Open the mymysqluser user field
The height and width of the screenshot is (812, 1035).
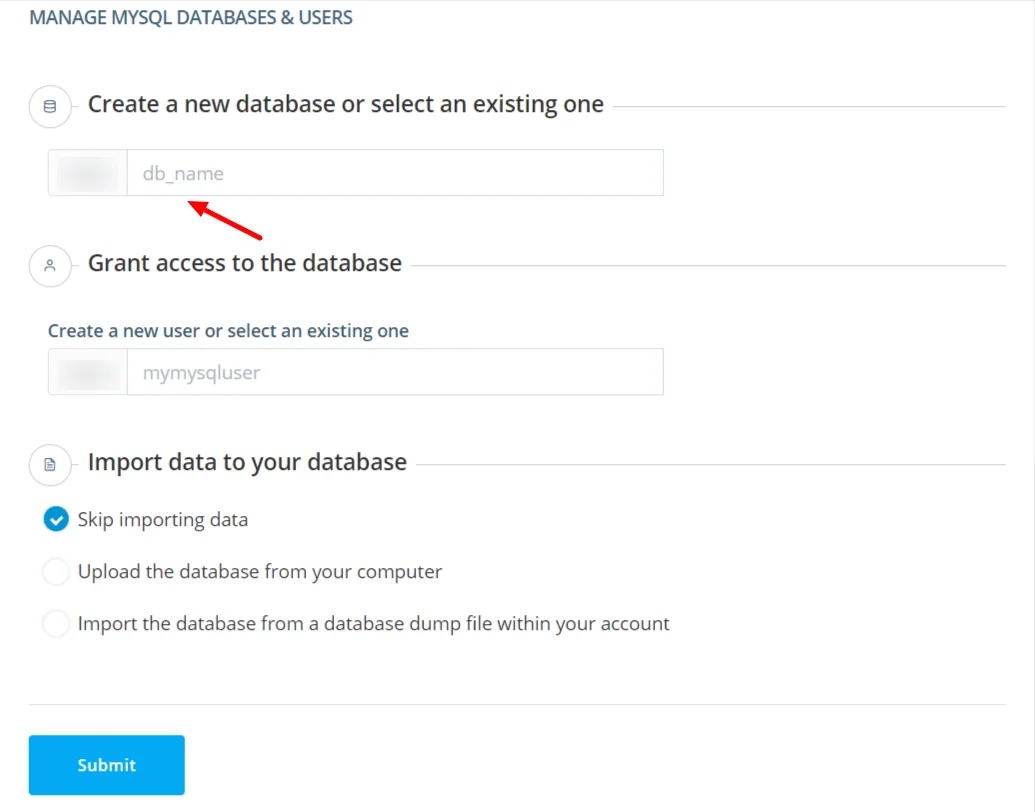394,372
